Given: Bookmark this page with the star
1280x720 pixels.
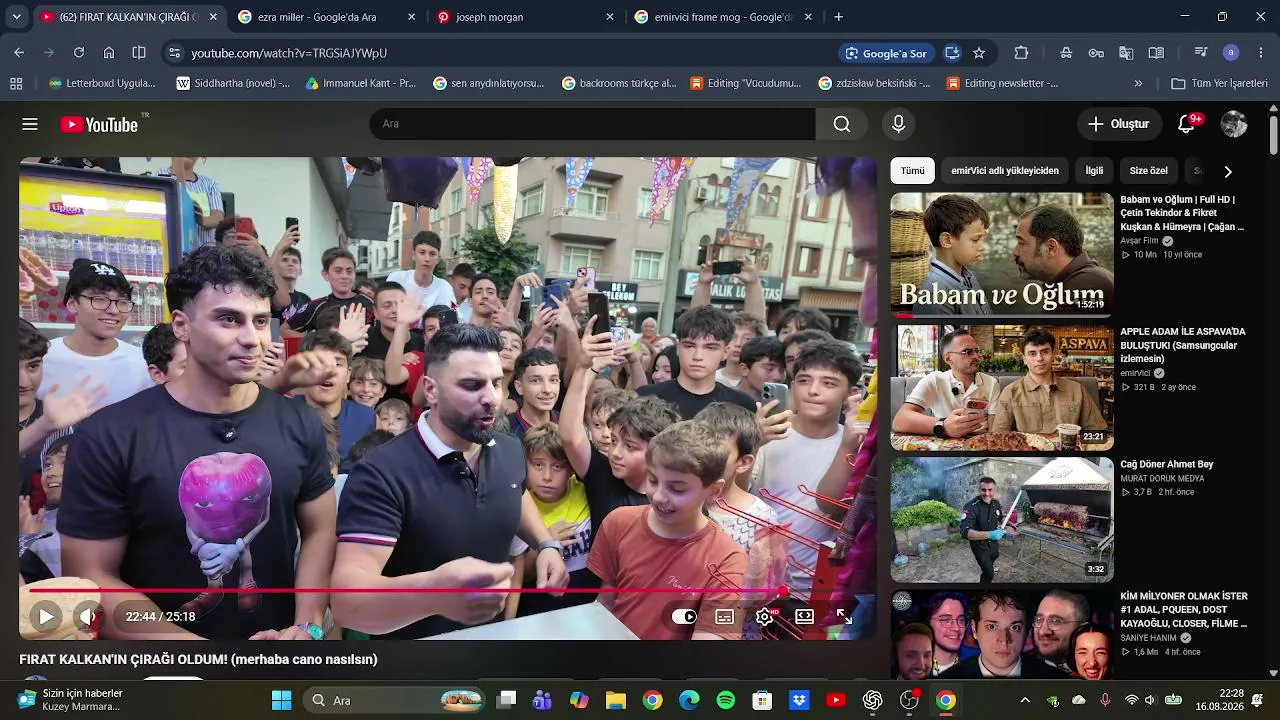Looking at the screenshot, I should tap(979, 53).
